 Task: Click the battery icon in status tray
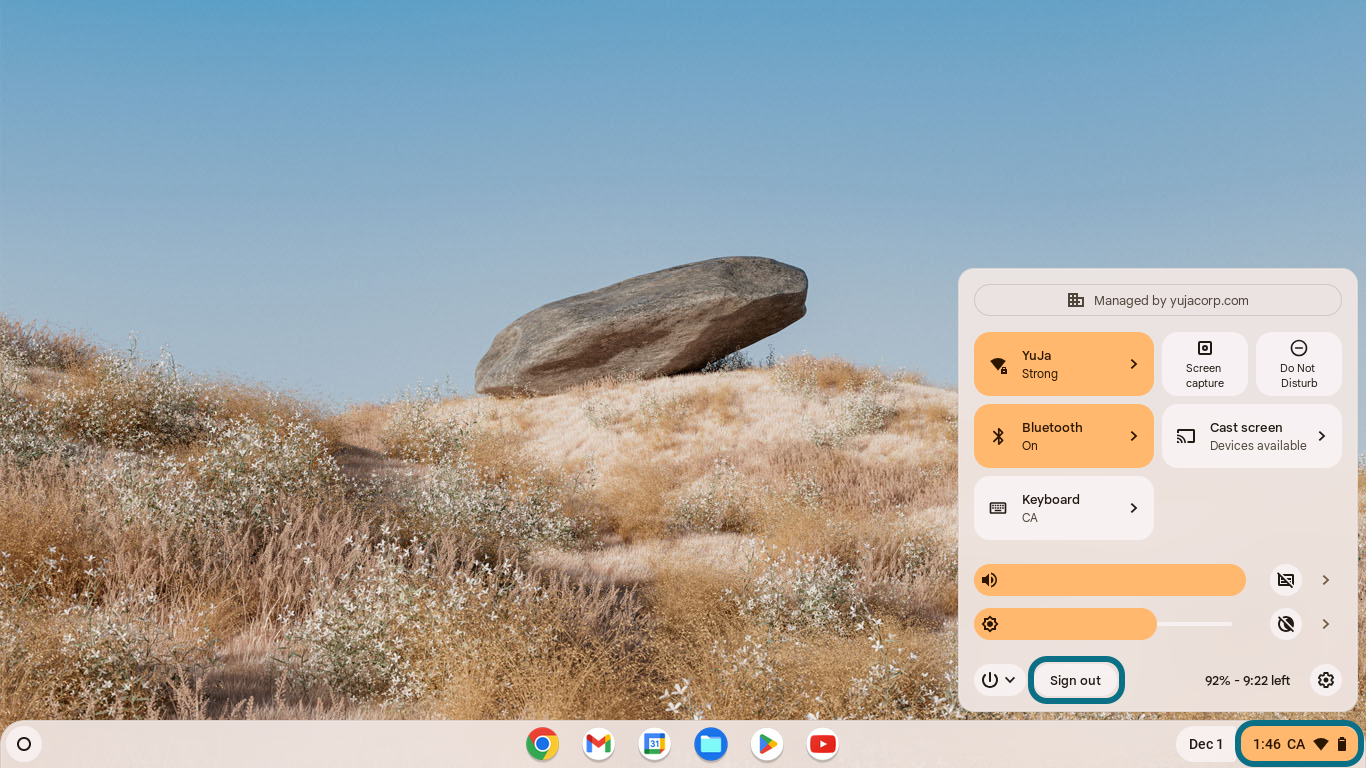pyautogui.click(x=1342, y=744)
